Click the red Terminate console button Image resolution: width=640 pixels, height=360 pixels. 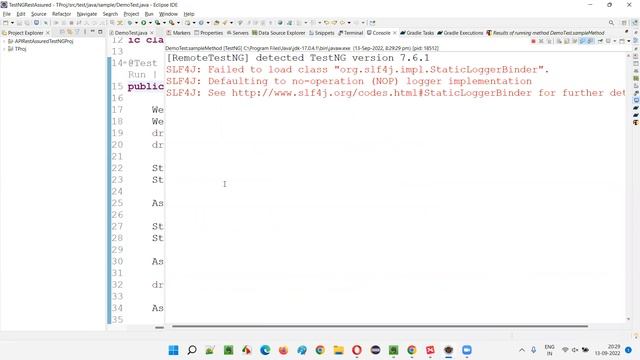533,41
